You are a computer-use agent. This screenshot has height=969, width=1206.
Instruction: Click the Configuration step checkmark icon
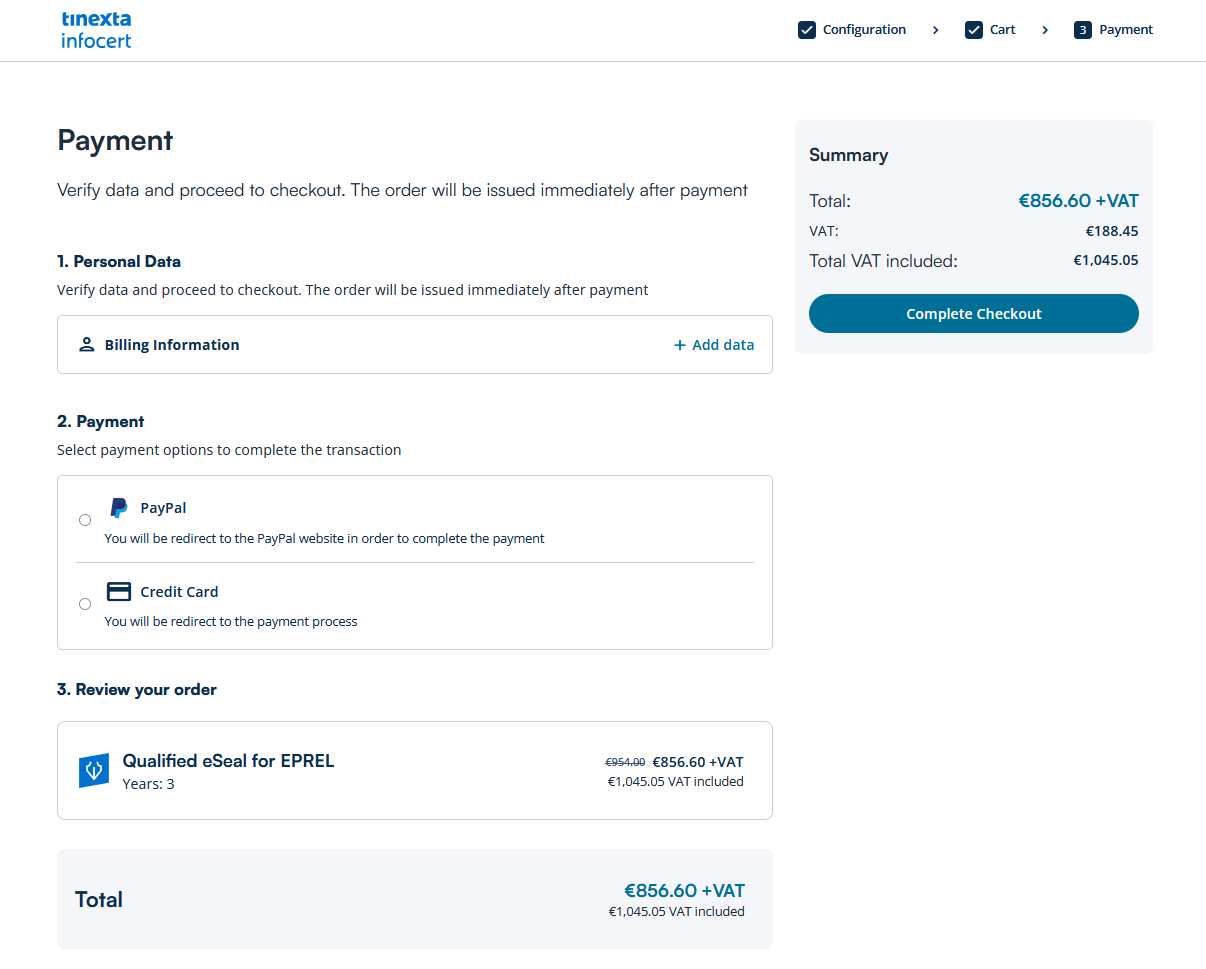[807, 30]
